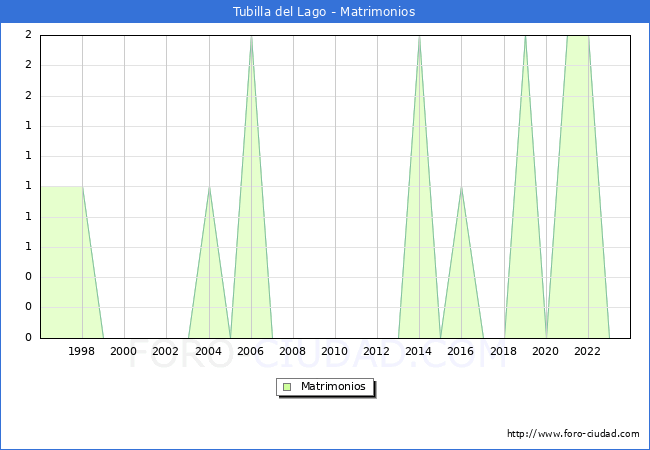Select the 2010 x-axis label

coord(335,351)
